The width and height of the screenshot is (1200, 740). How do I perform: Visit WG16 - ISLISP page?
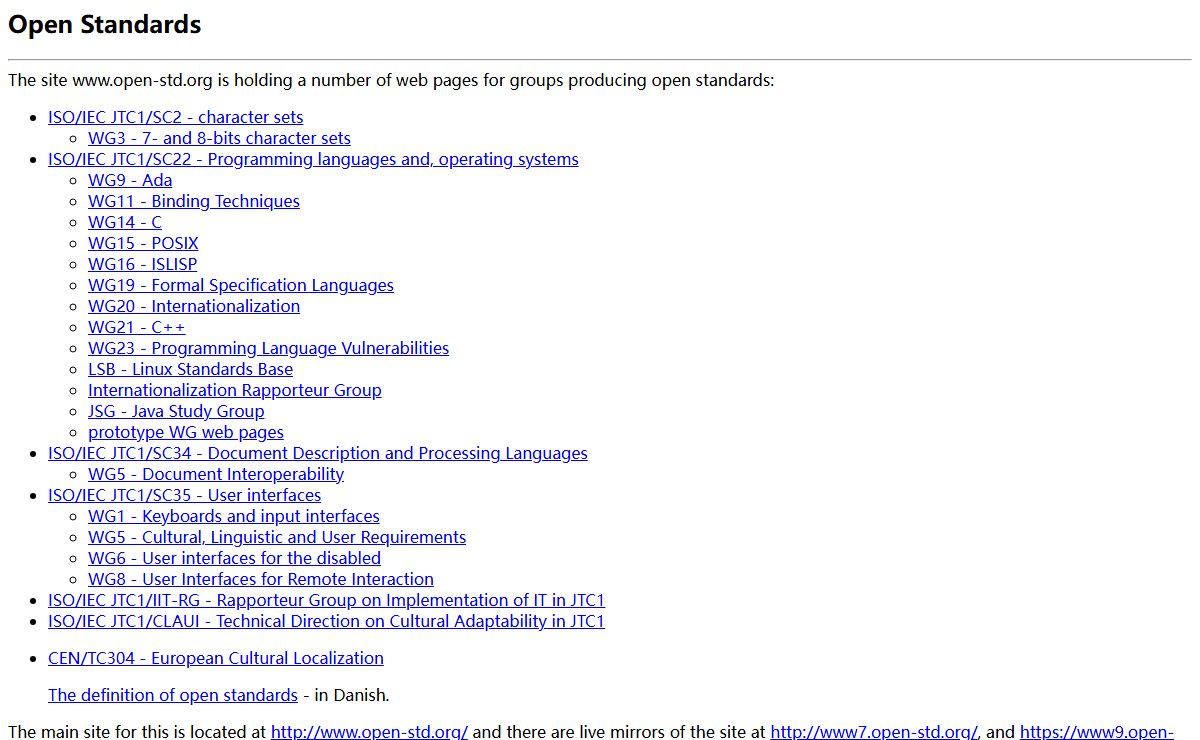point(142,264)
